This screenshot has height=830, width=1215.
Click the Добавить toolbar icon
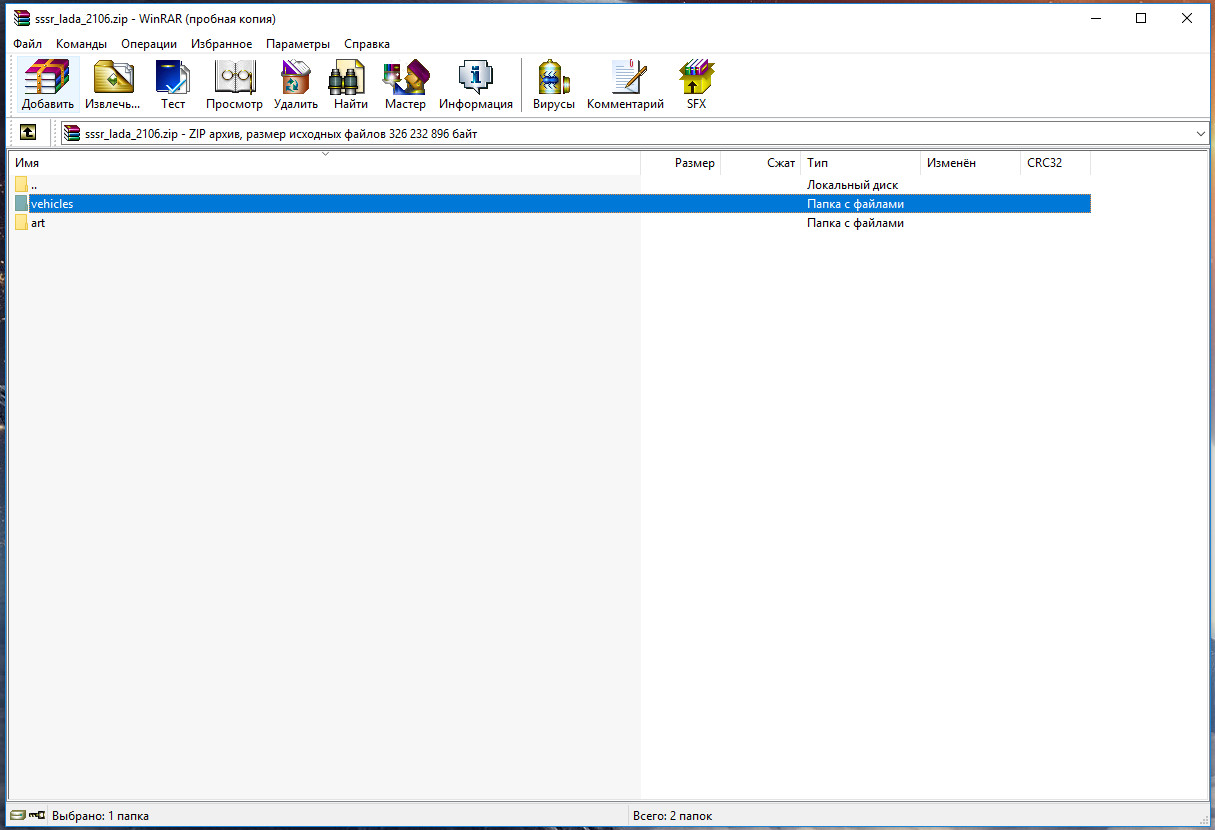[48, 85]
